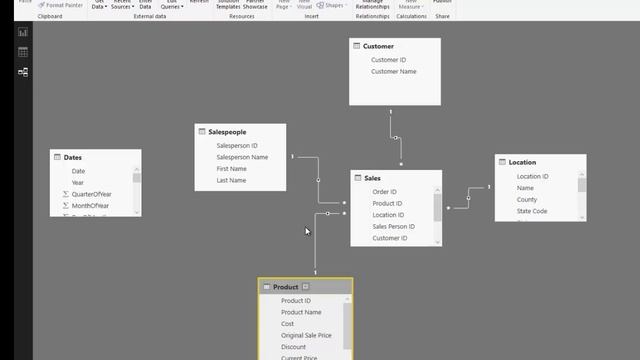Click Location table scrollbar thumb
640x360 pixels.
pyautogui.click(x=582, y=185)
